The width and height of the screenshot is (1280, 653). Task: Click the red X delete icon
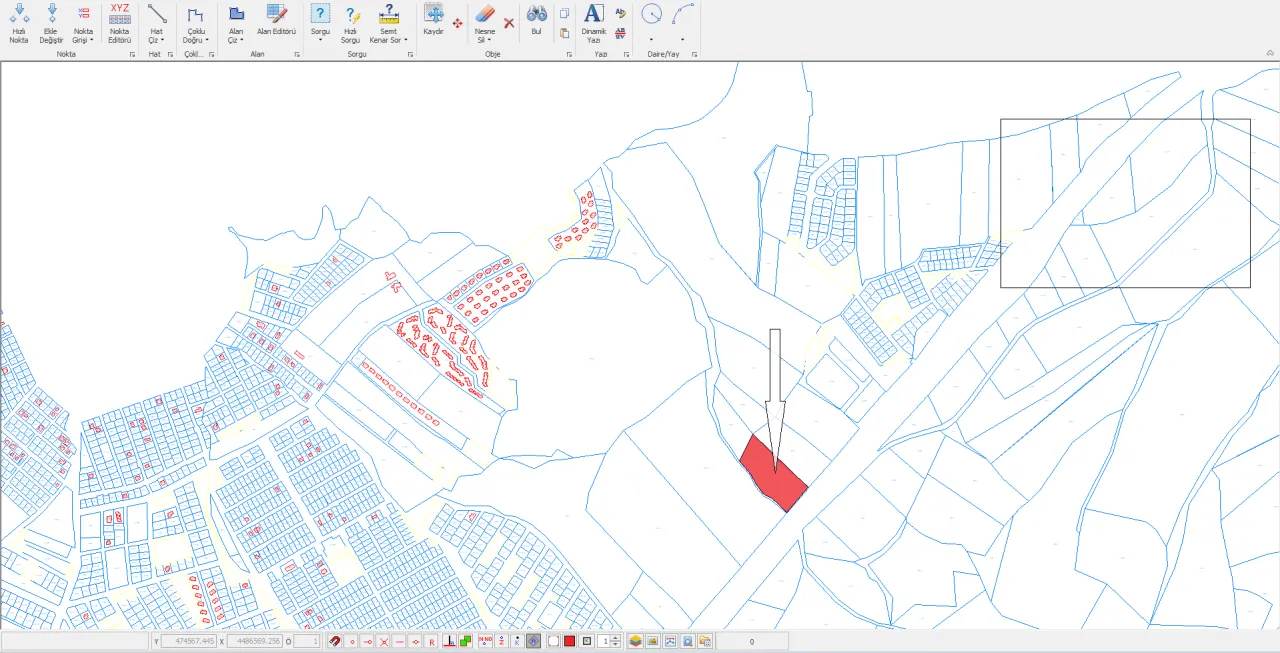509,22
